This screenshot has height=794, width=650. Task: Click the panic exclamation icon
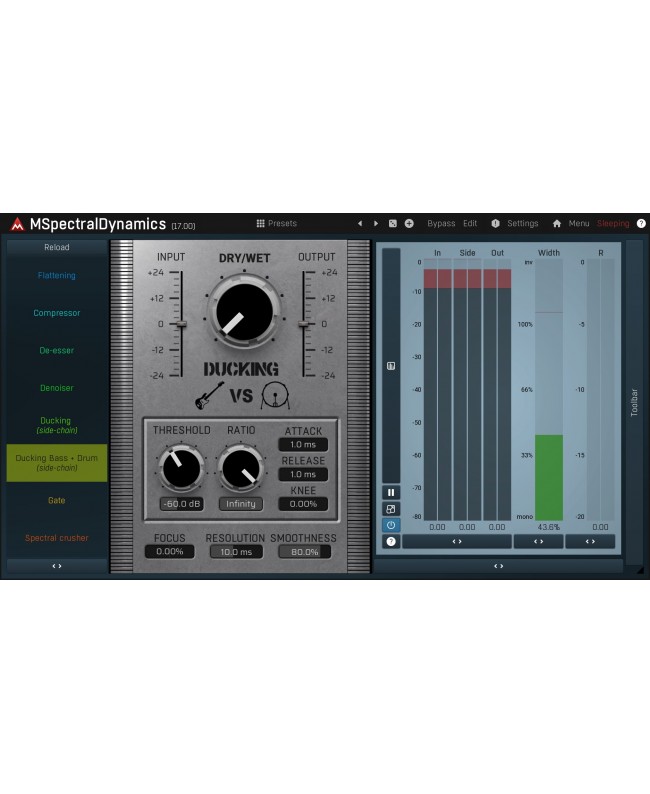[x=495, y=223]
